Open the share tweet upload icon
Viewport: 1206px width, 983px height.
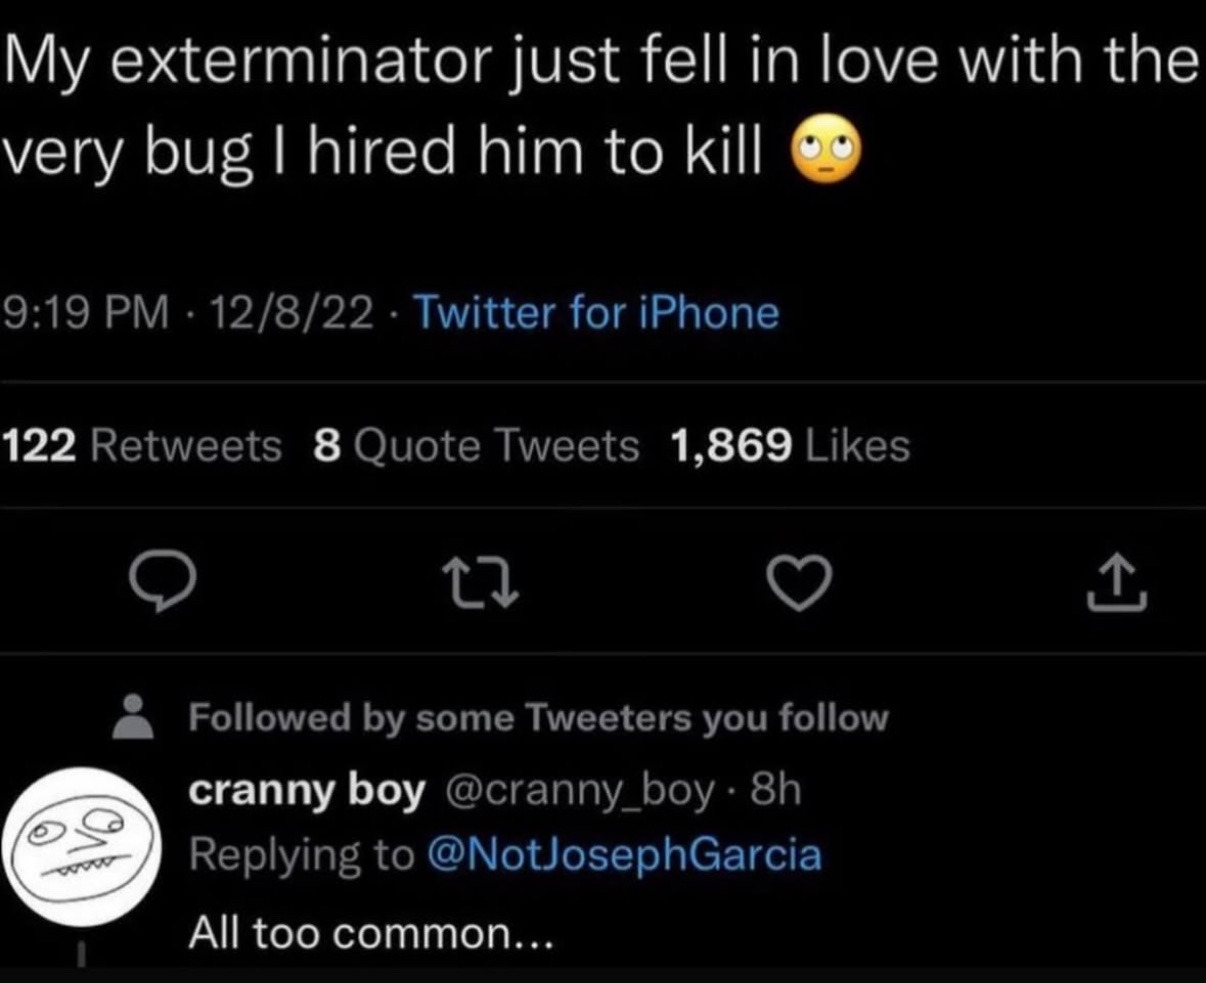click(x=1117, y=587)
